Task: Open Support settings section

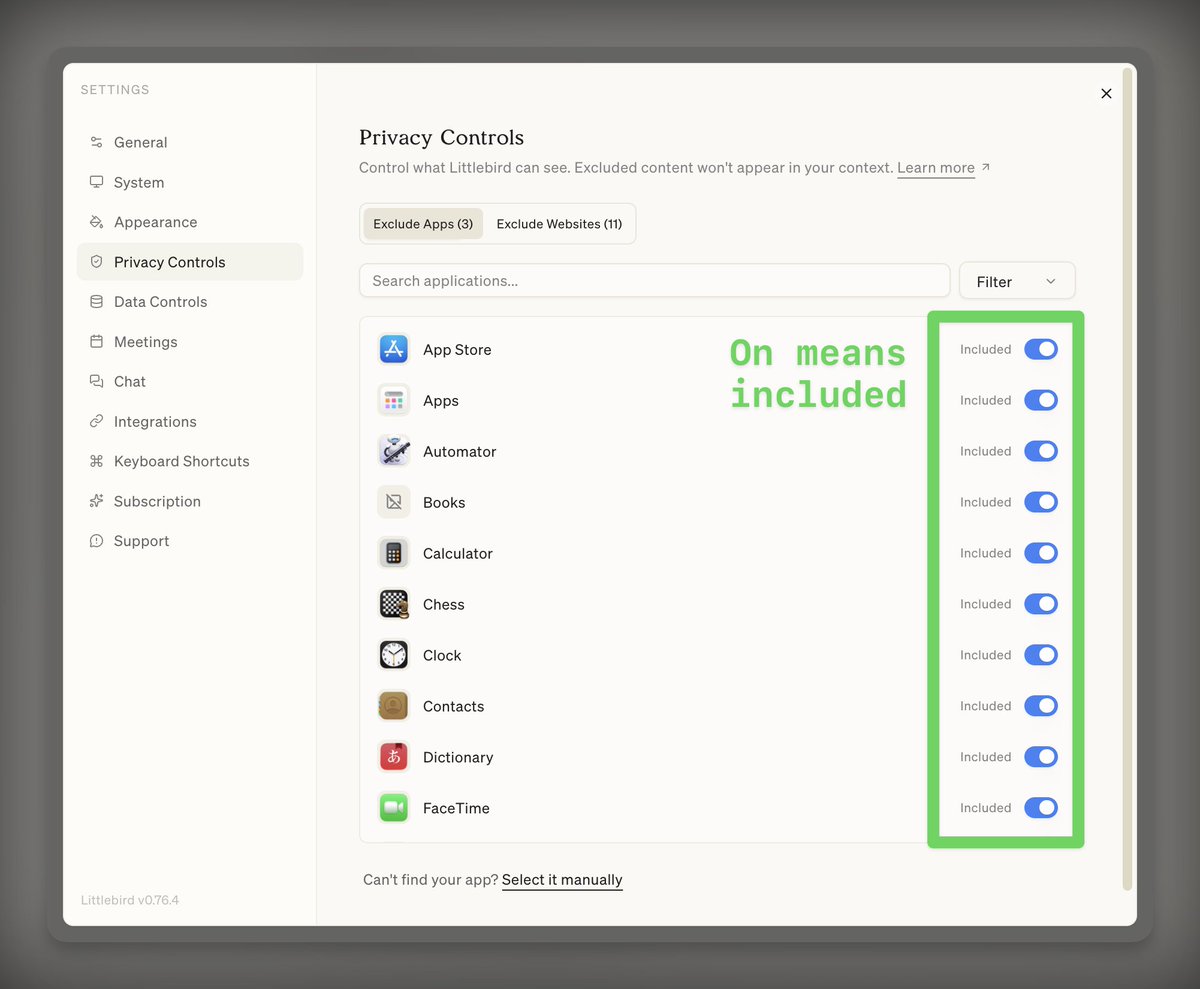Action: [x=190, y=541]
